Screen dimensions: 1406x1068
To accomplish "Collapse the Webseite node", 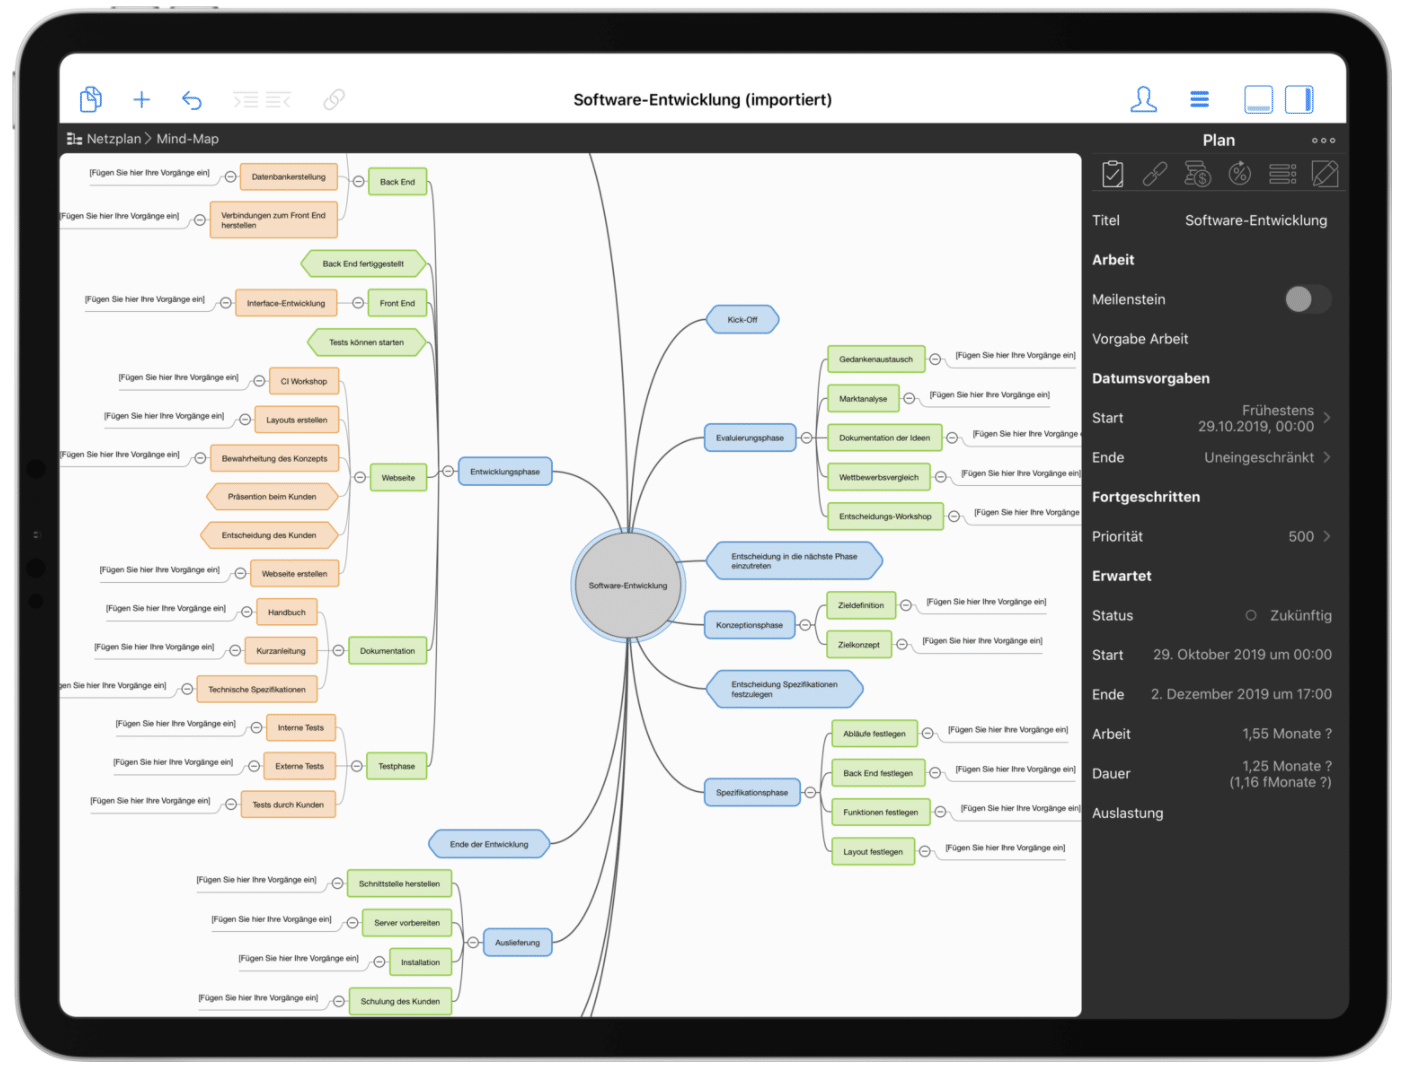I will [x=359, y=477].
